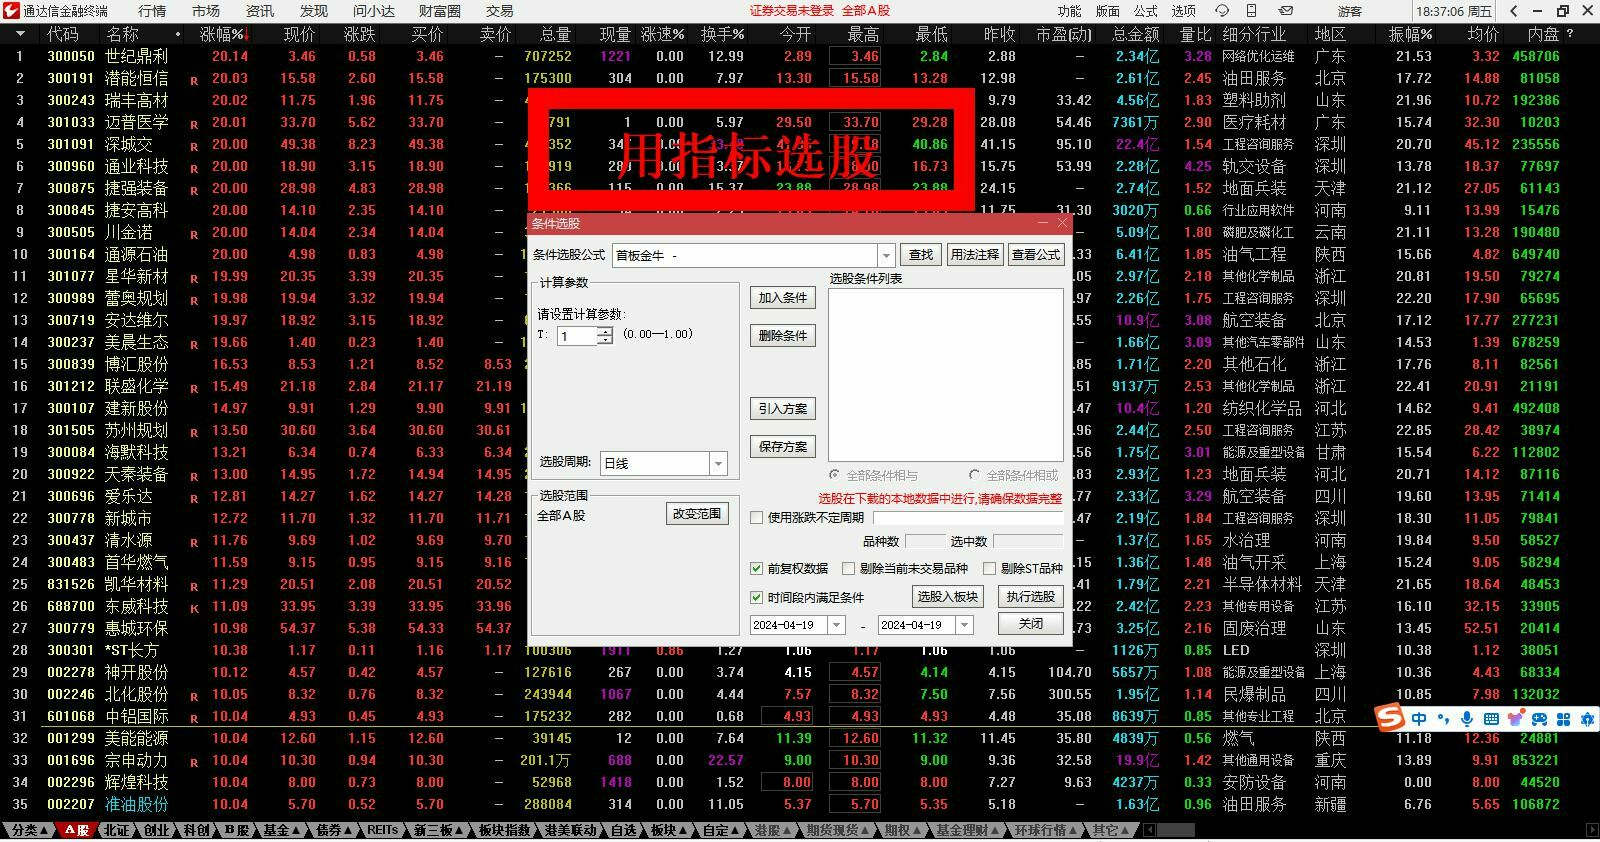Select 全部条件相或 radio button
The width and height of the screenshot is (1600, 842).
pos(974,475)
